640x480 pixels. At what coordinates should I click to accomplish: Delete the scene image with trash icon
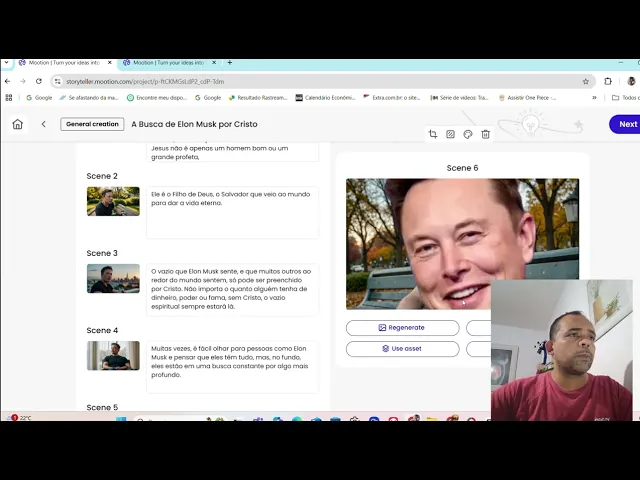[x=485, y=134]
